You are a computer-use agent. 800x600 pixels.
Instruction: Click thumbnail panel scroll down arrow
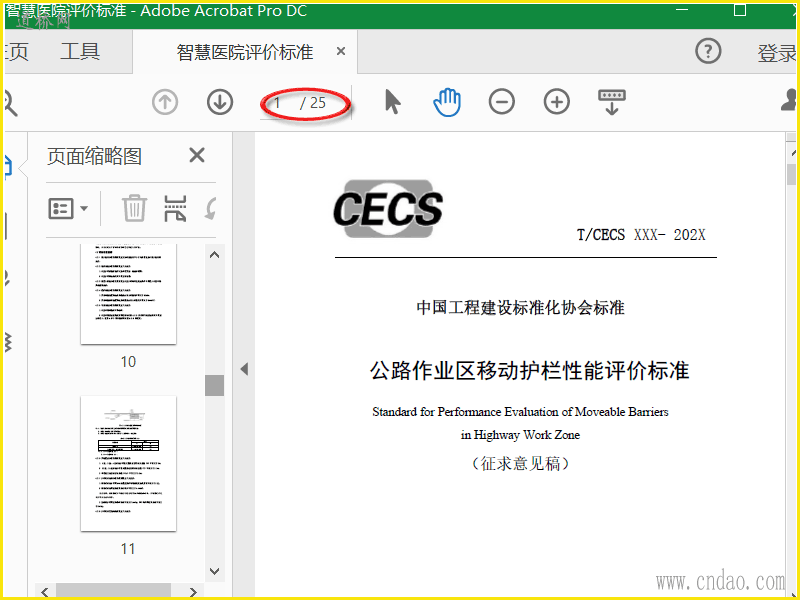tap(215, 571)
